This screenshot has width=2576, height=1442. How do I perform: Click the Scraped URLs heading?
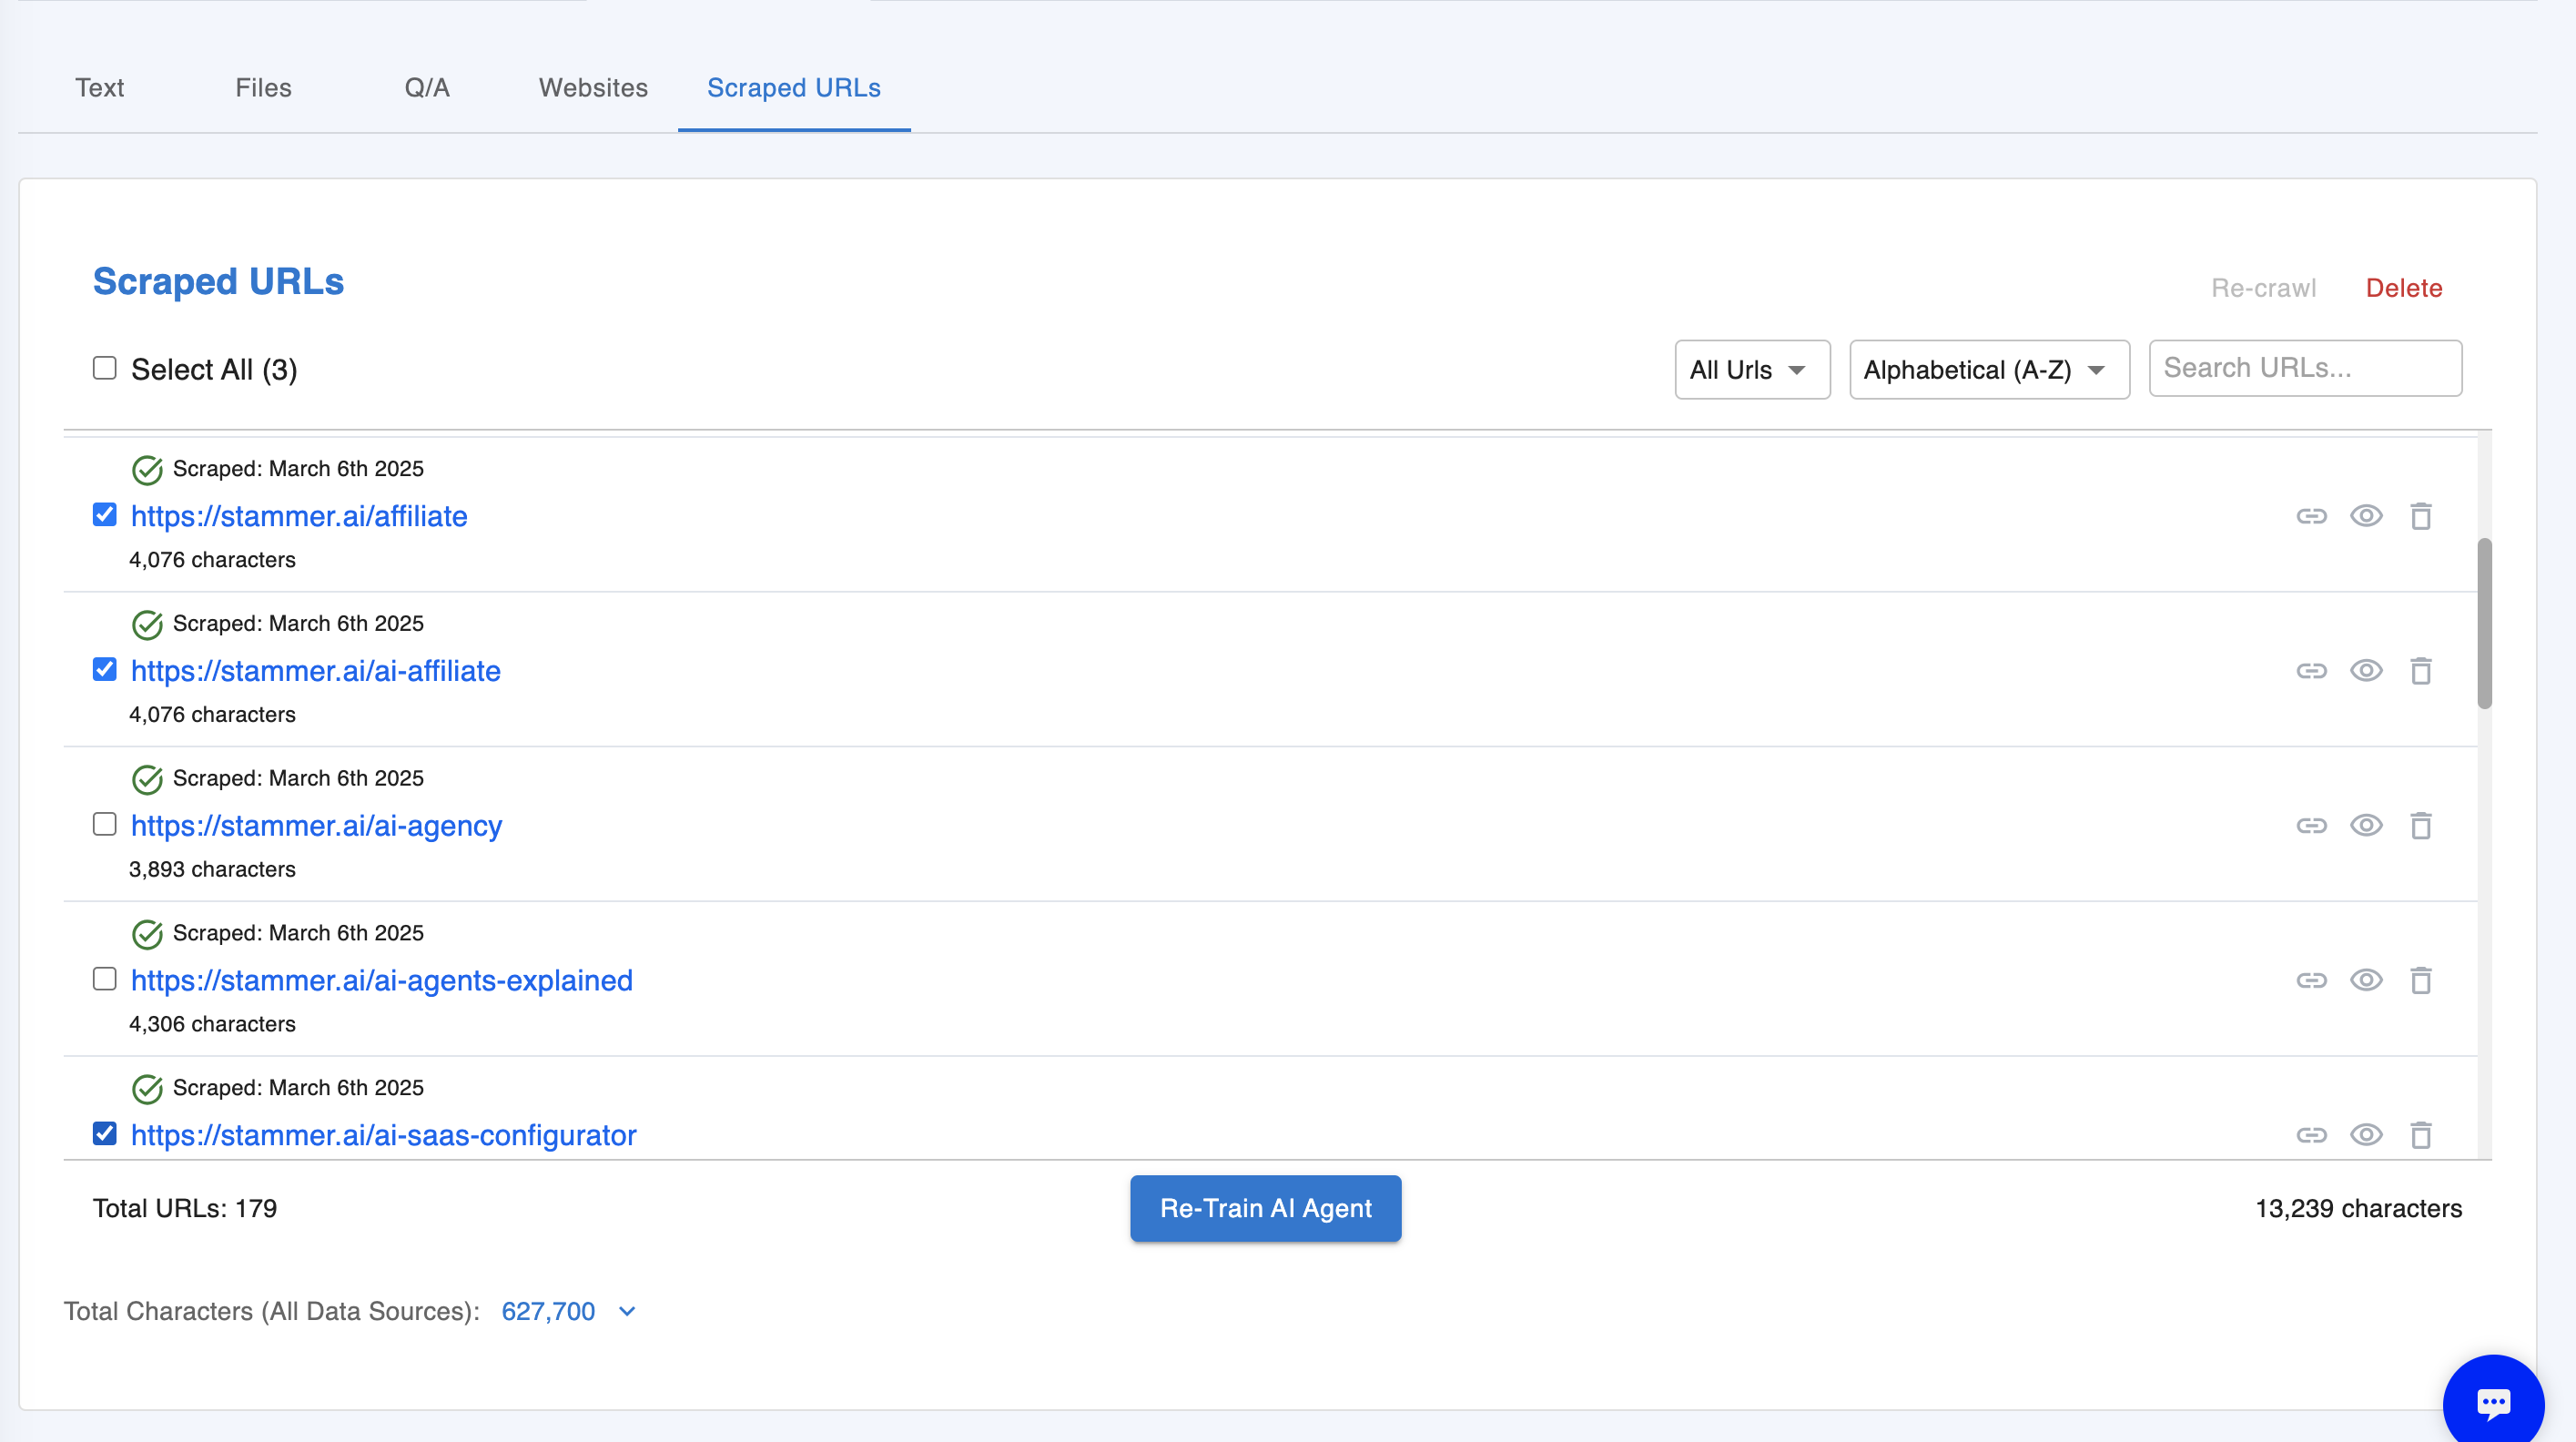tap(218, 282)
